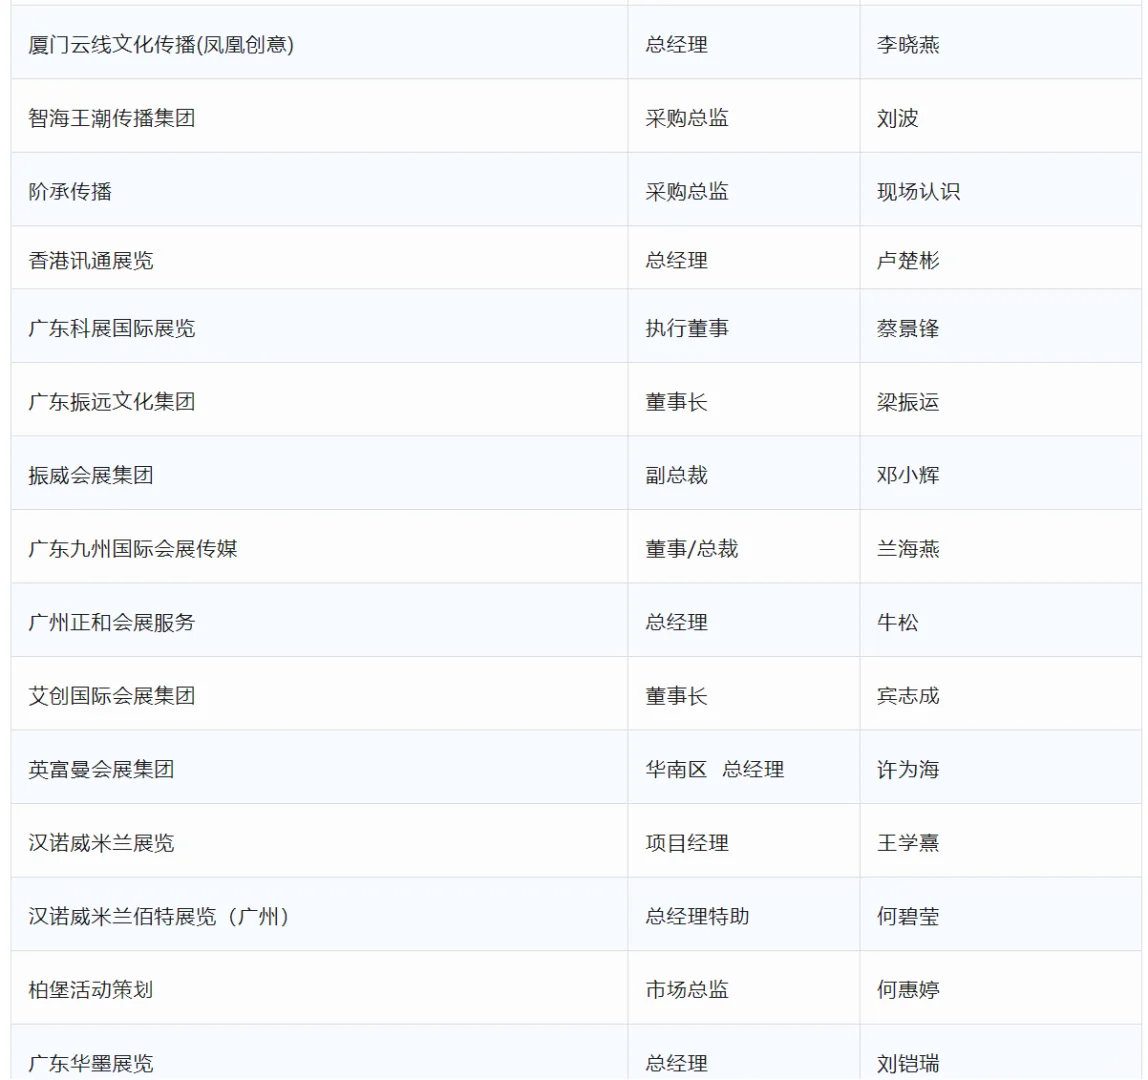The height and width of the screenshot is (1080, 1148).
Task: Click the name 卢楚彬
Action: pos(908,261)
